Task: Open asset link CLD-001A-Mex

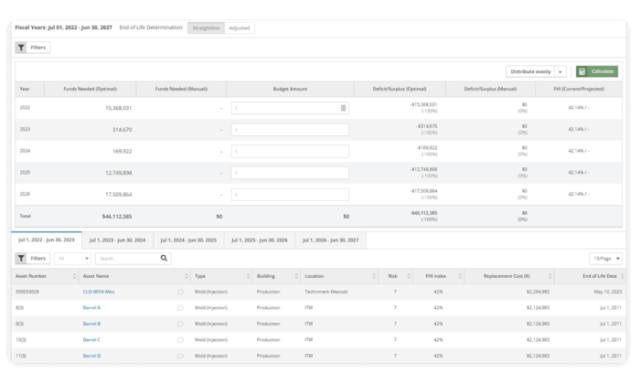Action: pyautogui.click(x=98, y=292)
